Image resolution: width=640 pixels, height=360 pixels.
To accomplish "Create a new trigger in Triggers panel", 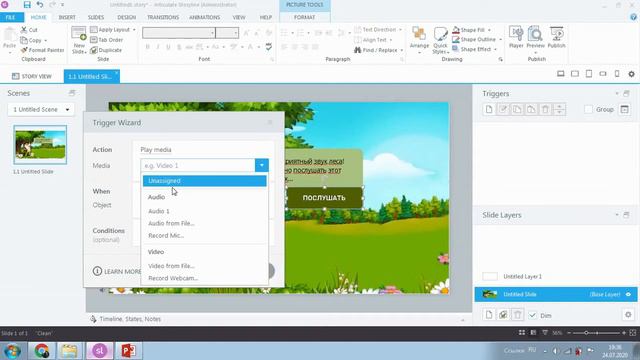I will tap(489, 109).
